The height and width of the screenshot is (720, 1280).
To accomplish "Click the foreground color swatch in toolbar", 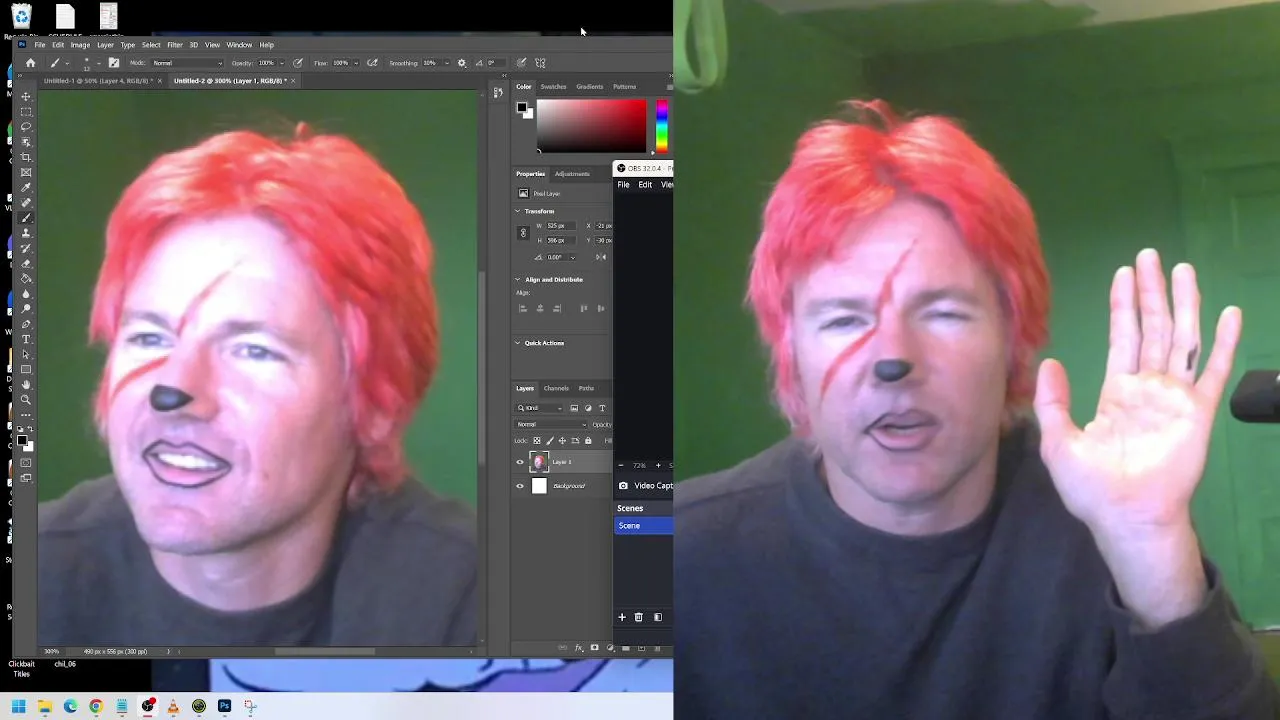I will pyautogui.click(x=21, y=439).
